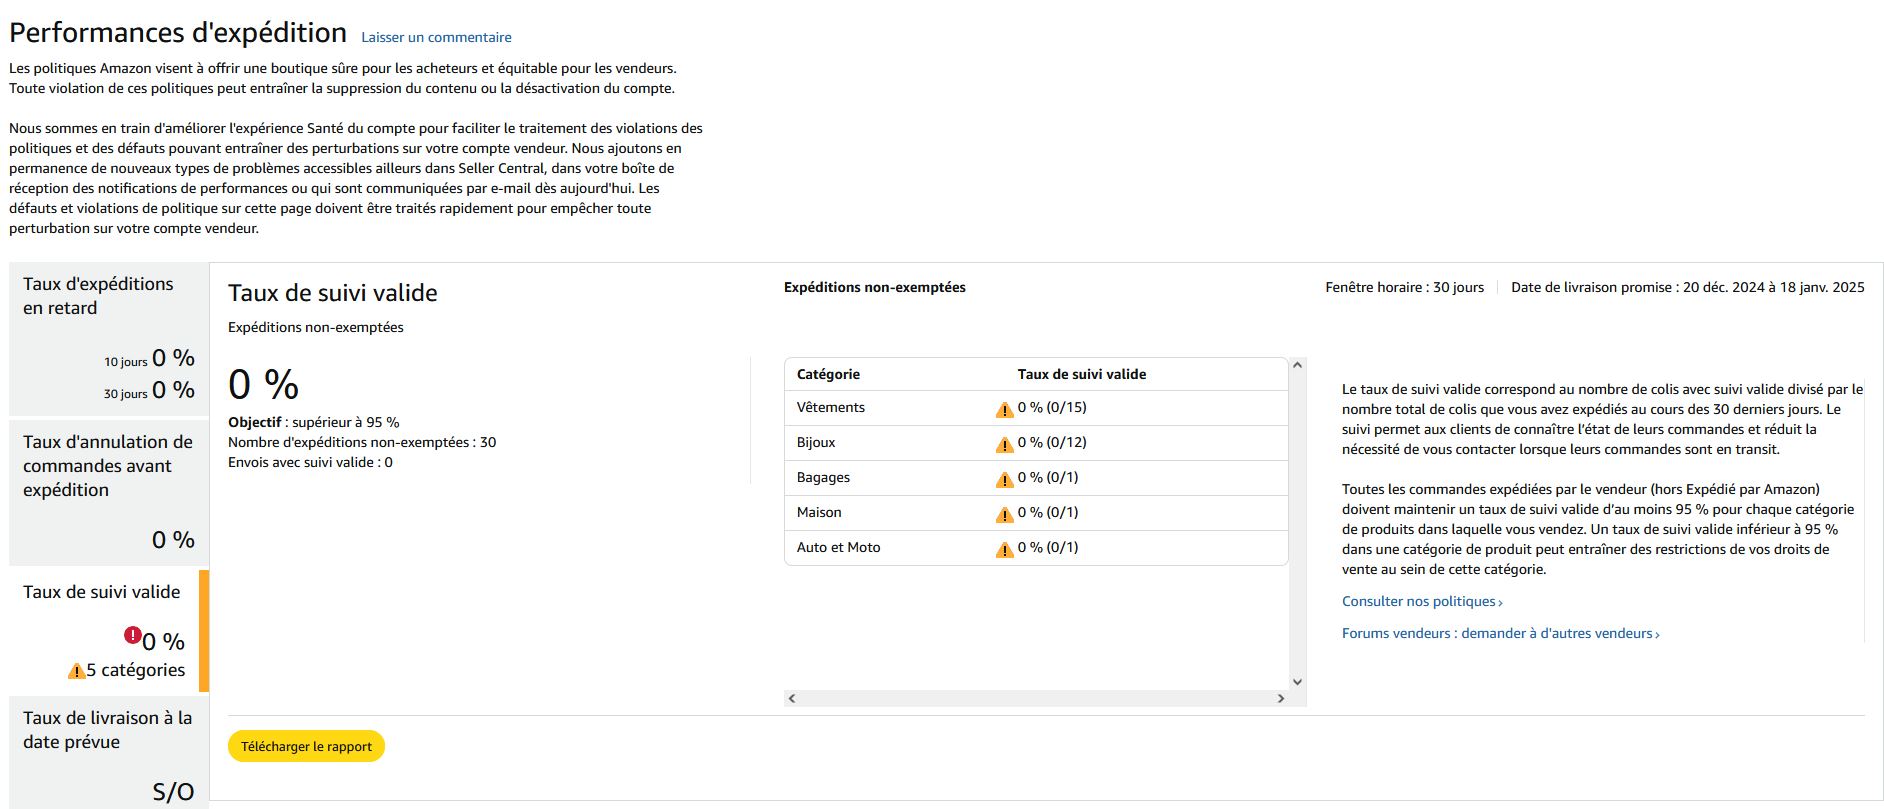This screenshot has height=809, width=1884.
Task: Click the warning icon next to 5 catégories
Action: [76, 671]
